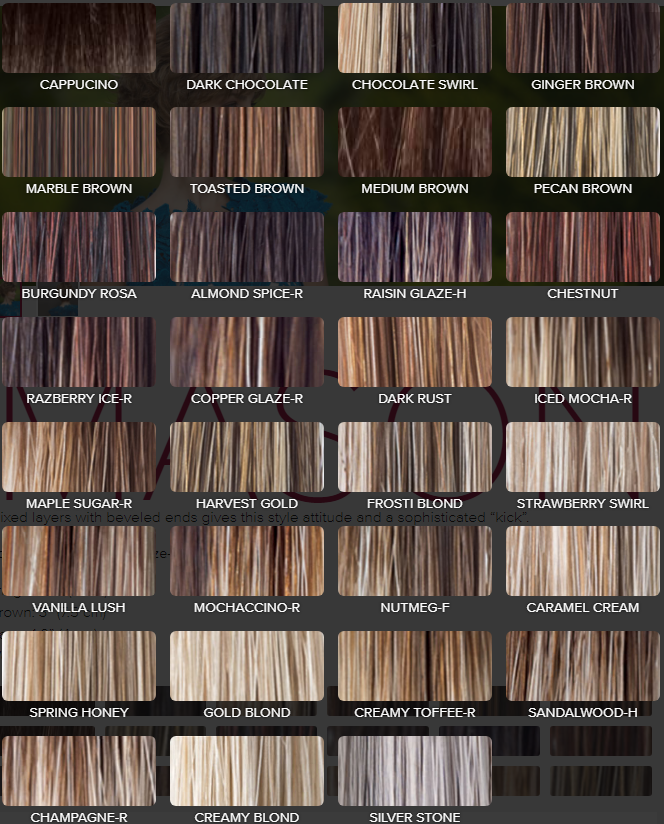This screenshot has width=664, height=824.
Task: Click the GOLD BLOND label text
Action: tap(247, 713)
